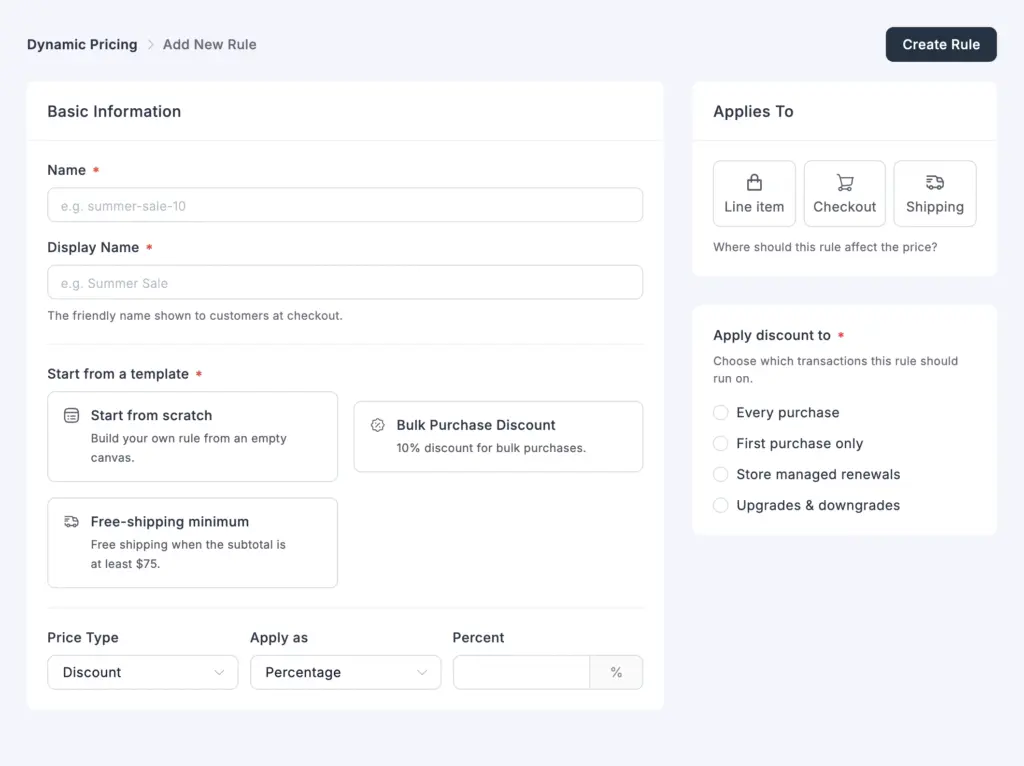This screenshot has width=1024, height=766.
Task: Click the Bulk Purchase Discount badge icon
Action: 377,425
